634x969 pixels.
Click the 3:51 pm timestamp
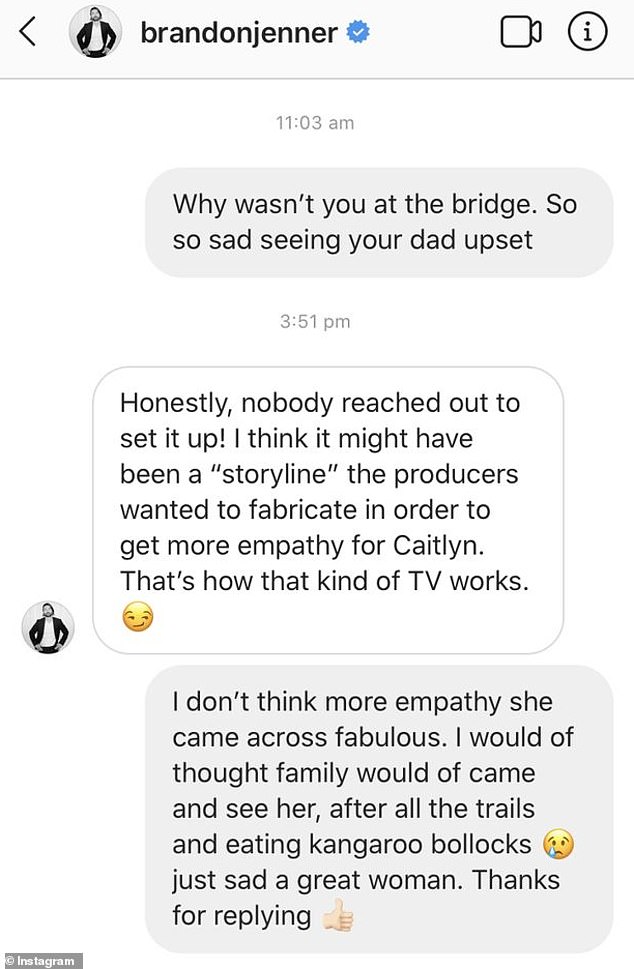point(315,322)
